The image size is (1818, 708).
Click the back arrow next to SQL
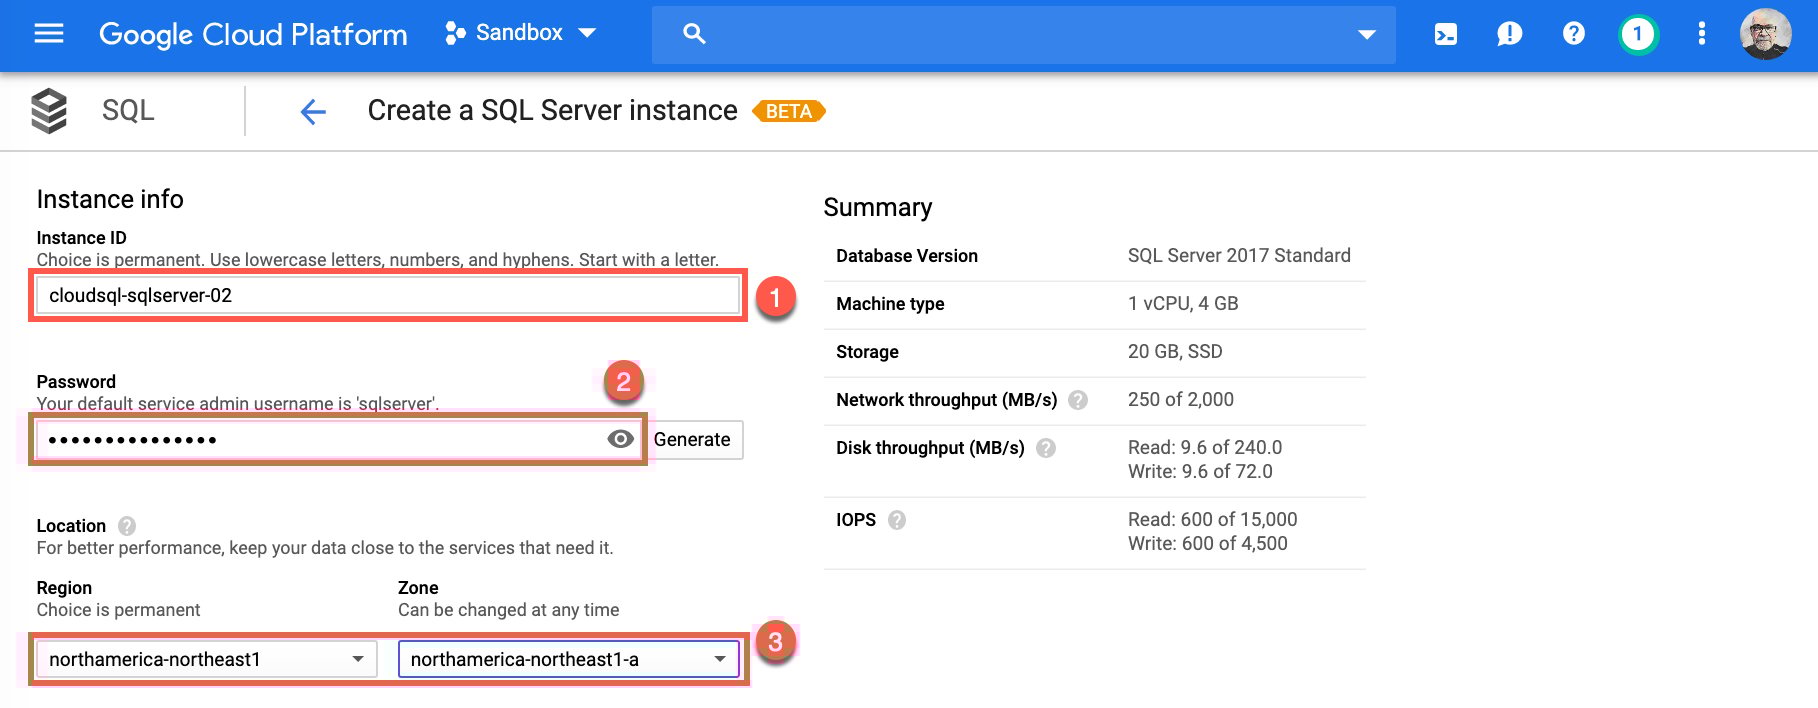click(313, 112)
